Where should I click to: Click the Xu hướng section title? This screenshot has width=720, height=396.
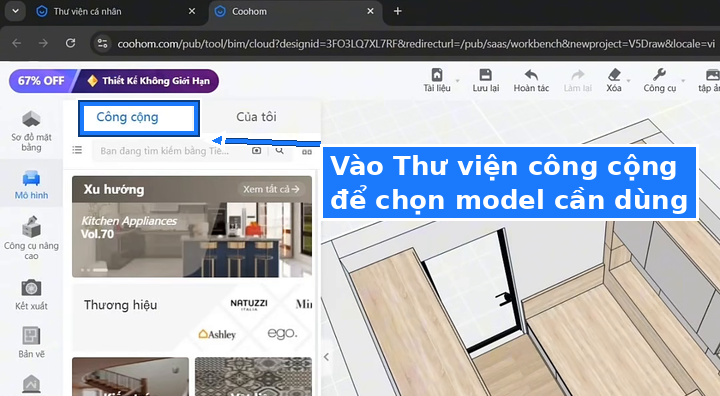click(x=114, y=189)
